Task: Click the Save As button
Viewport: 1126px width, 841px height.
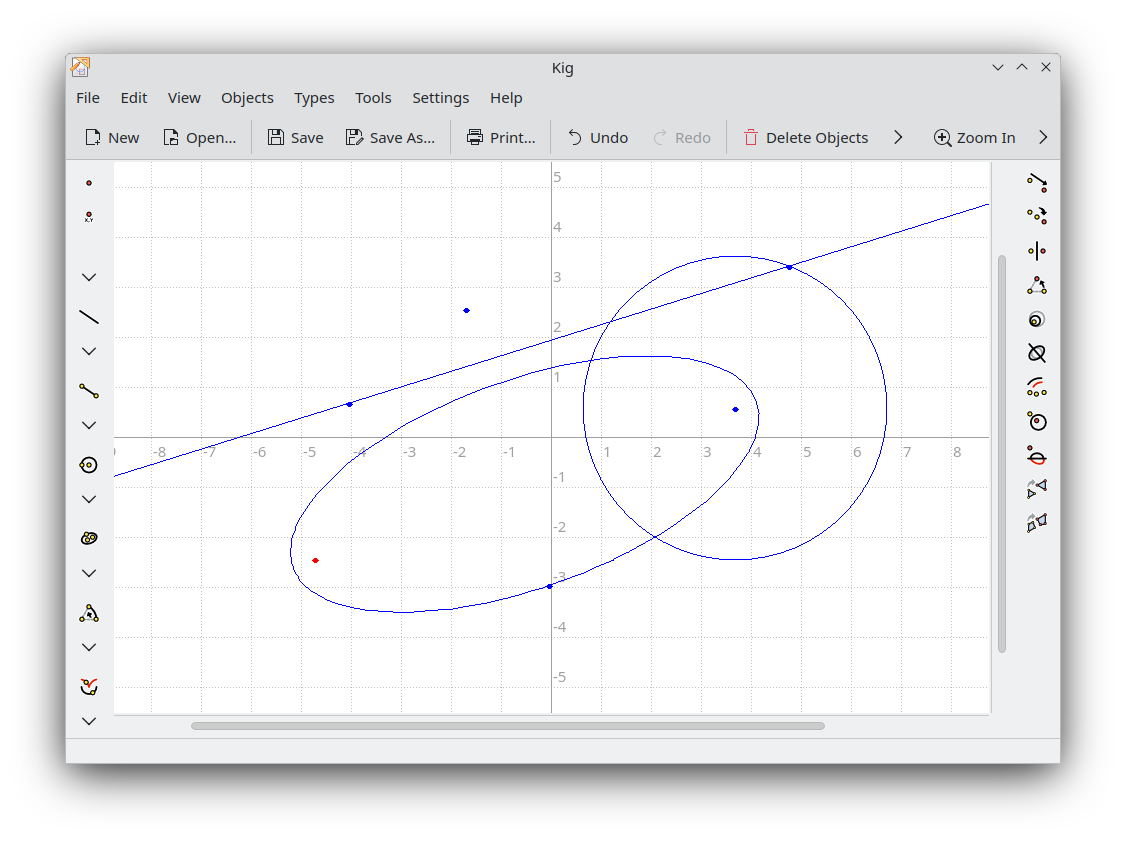Action: coord(390,138)
